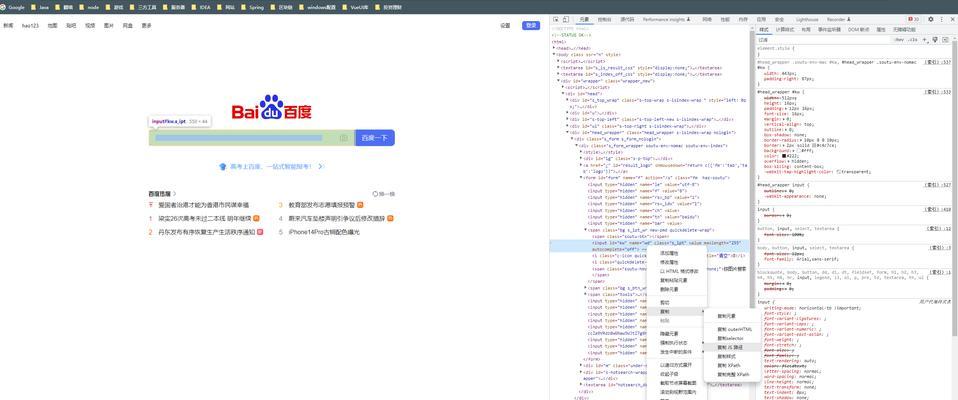Open DevTools settings gear
Screen dimensions: 958x400
coord(931,20)
